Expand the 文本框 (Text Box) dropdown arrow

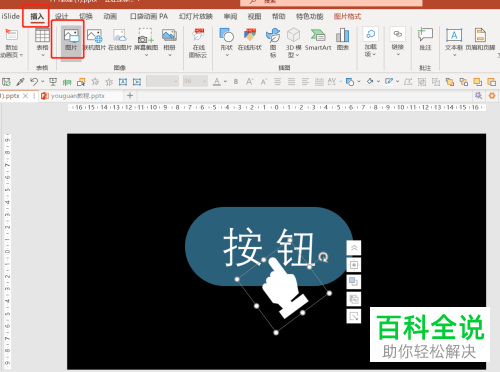coord(454,55)
